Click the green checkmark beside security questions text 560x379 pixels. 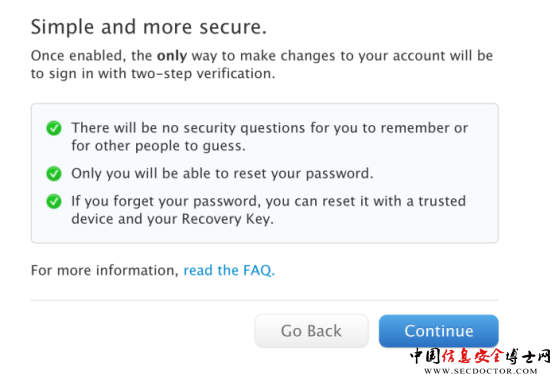coord(54,128)
